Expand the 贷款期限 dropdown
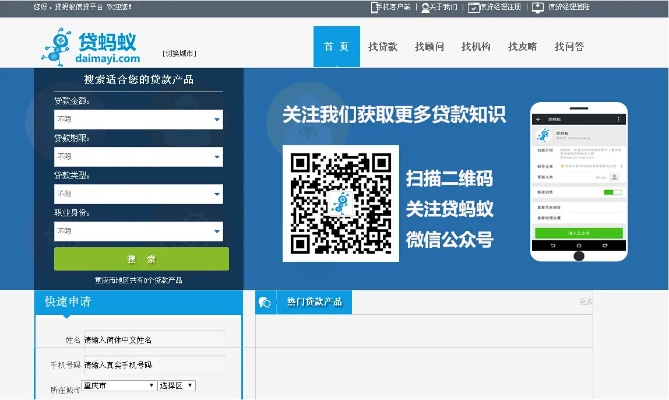Screen dimensions: 669x400 [x=138, y=157]
